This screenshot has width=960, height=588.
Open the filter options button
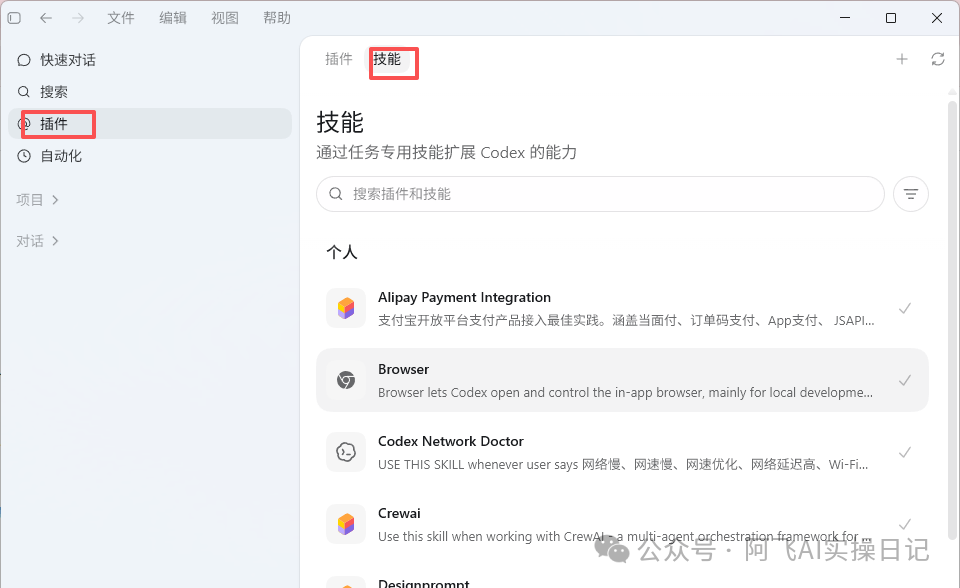pos(911,194)
